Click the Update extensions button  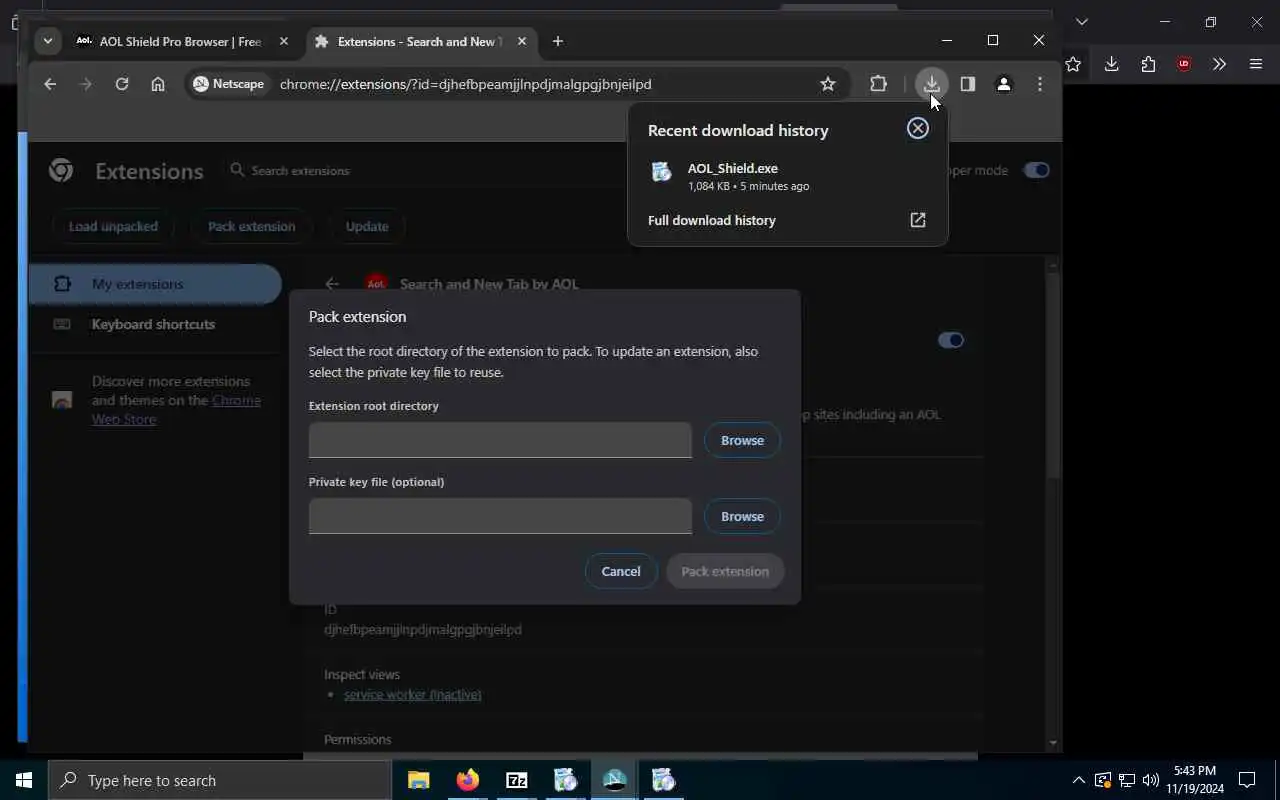(x=367, y=226)
